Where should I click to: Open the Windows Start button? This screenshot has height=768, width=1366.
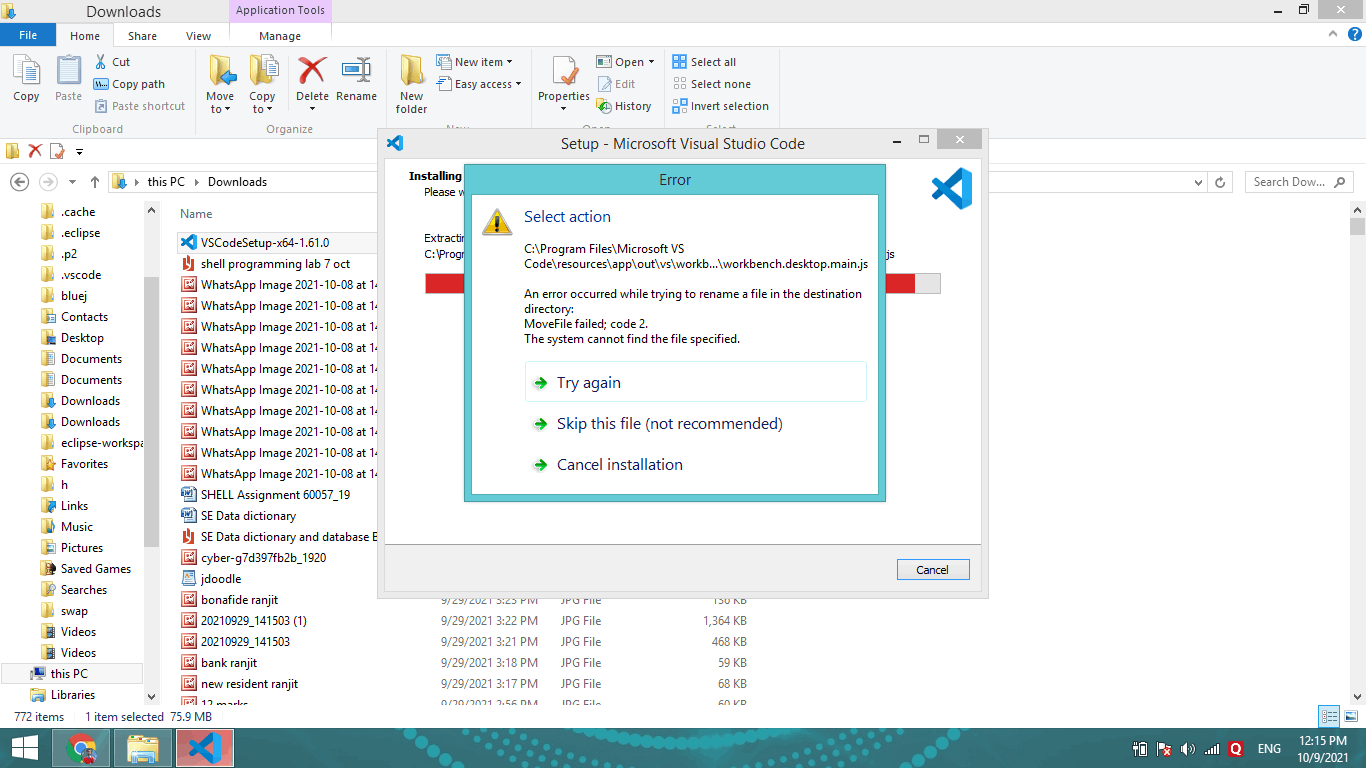[x=24, y=748]
